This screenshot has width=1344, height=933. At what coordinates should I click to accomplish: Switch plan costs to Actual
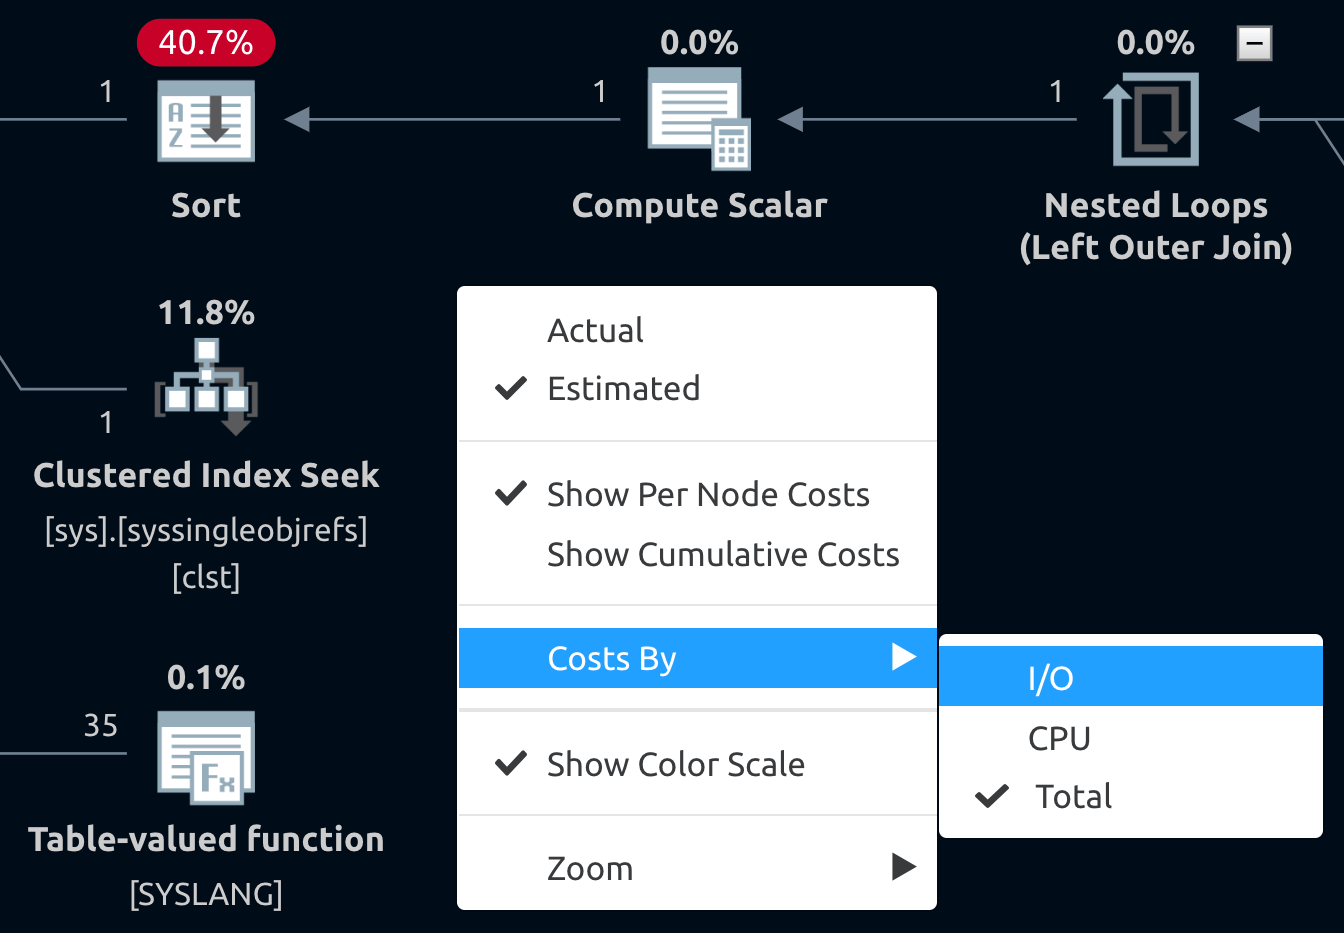click(595, 330)
